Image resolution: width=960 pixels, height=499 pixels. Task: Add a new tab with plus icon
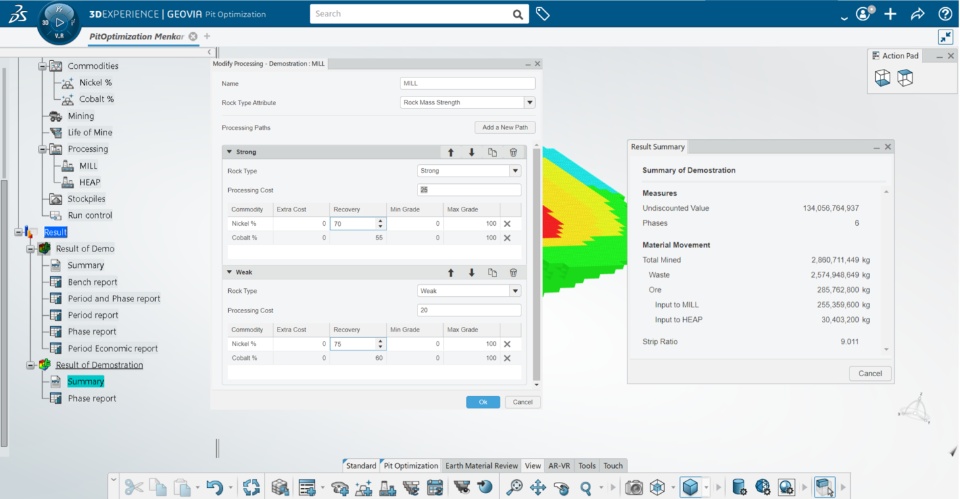pos(207,37)
